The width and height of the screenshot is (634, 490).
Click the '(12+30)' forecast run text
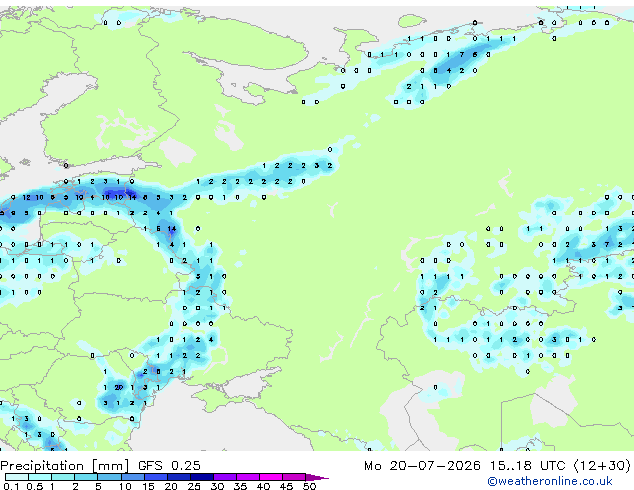pos(602,466)
